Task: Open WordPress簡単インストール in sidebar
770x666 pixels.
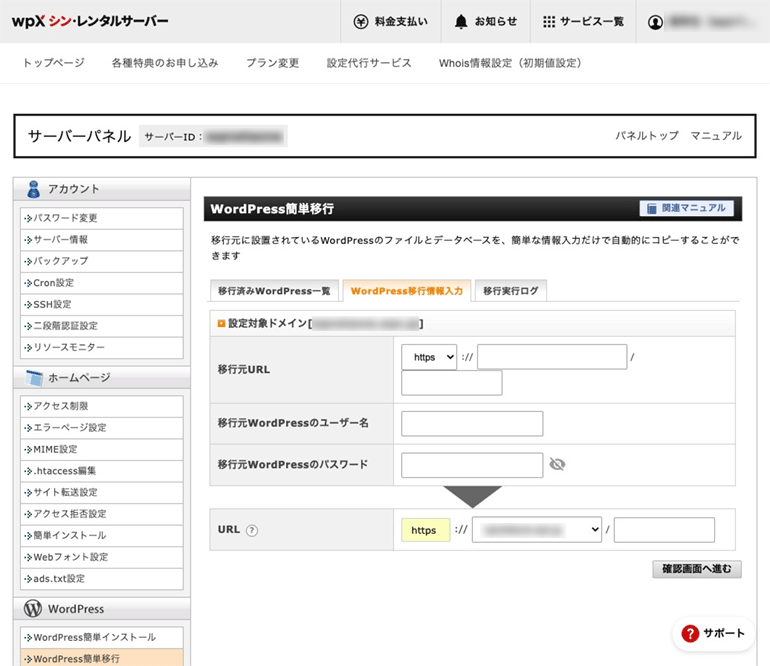Action: [102, 638]
